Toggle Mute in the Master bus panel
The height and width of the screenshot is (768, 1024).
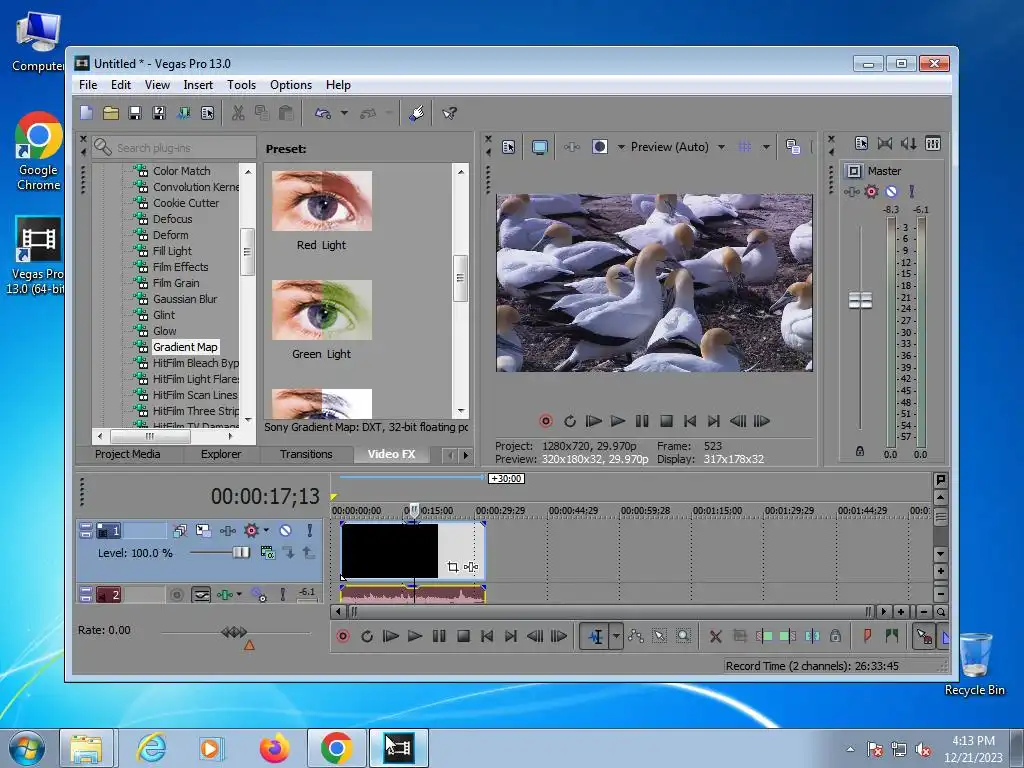pyautogui.click(x=891, y=191)
